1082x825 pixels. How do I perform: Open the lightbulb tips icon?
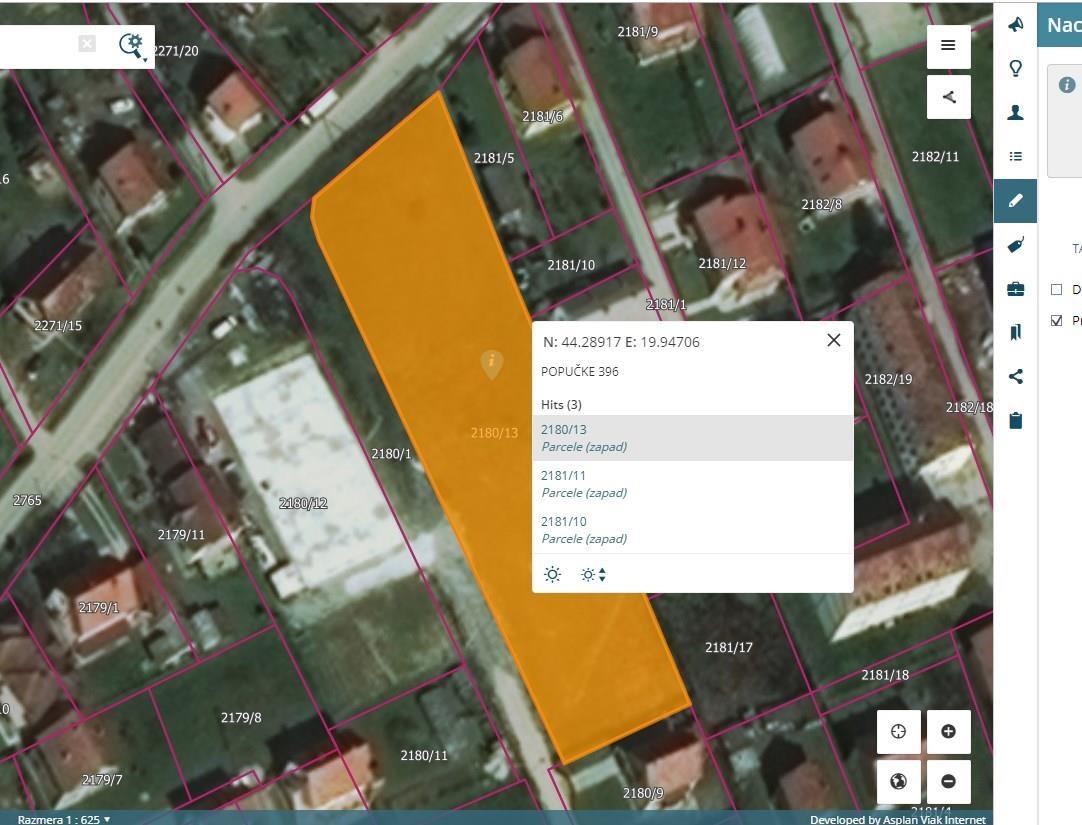click(x=1015, y=68)
